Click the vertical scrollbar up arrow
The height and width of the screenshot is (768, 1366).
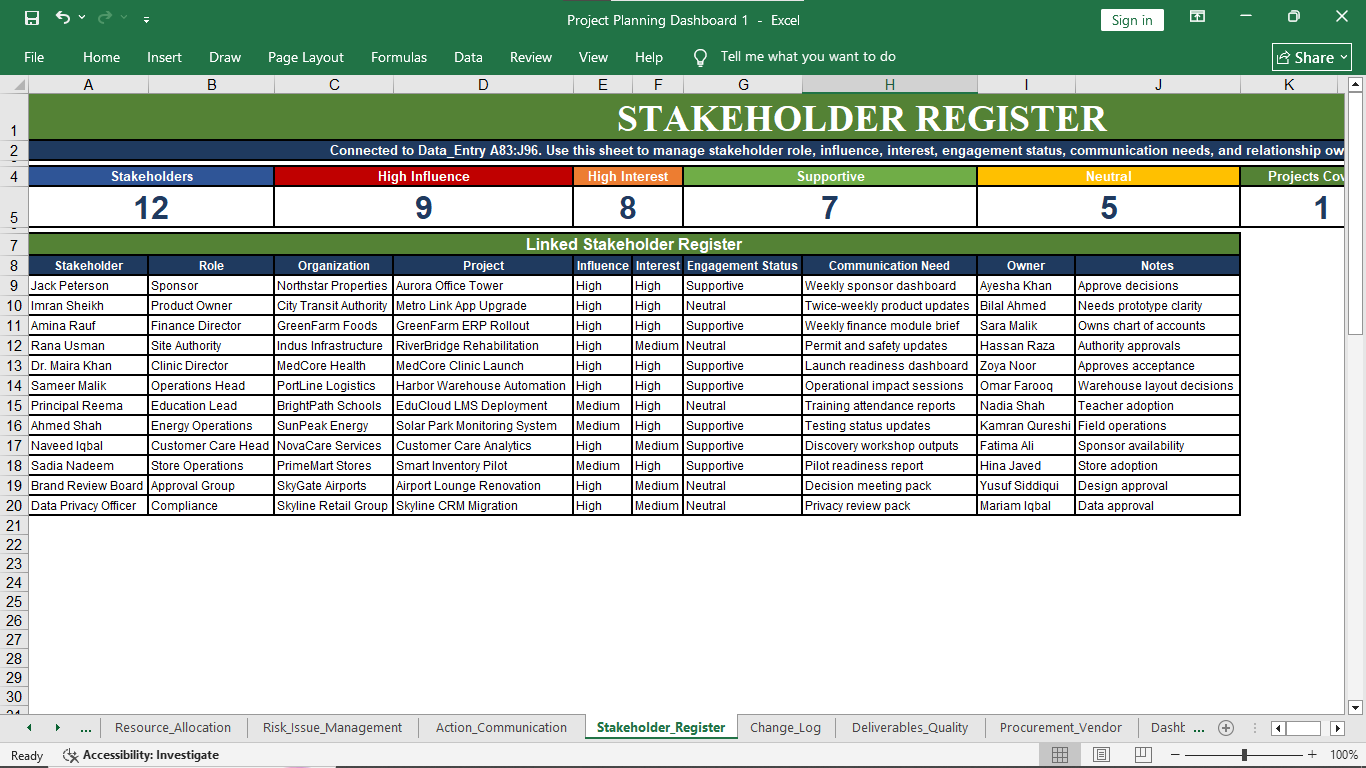tap(1356, 85)
